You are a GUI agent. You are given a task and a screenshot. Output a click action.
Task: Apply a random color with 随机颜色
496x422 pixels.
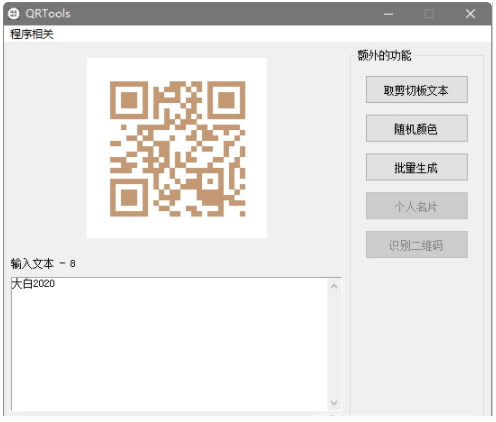[417, 128]
